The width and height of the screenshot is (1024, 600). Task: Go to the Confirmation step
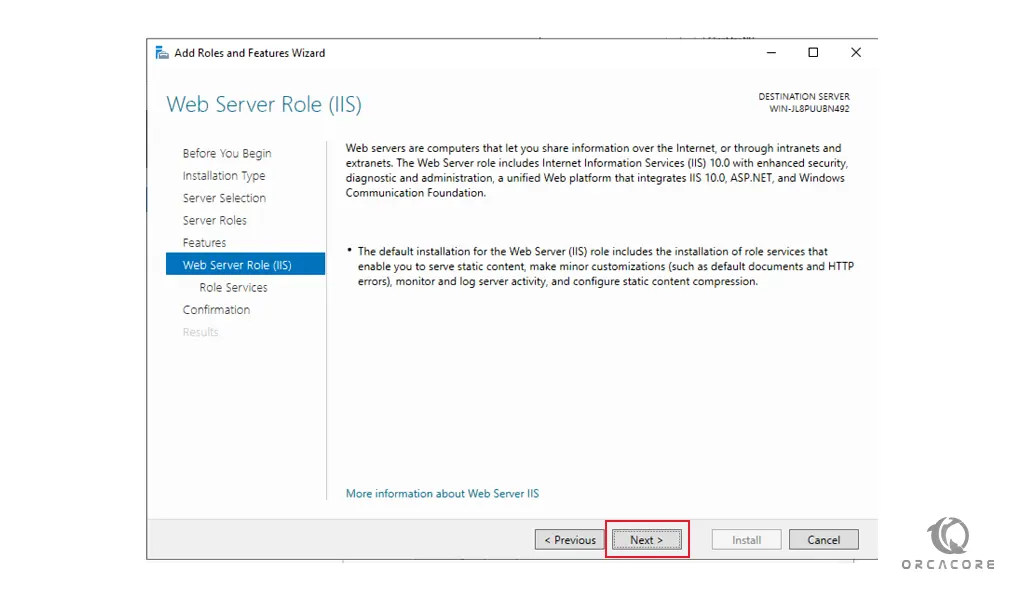216,309
